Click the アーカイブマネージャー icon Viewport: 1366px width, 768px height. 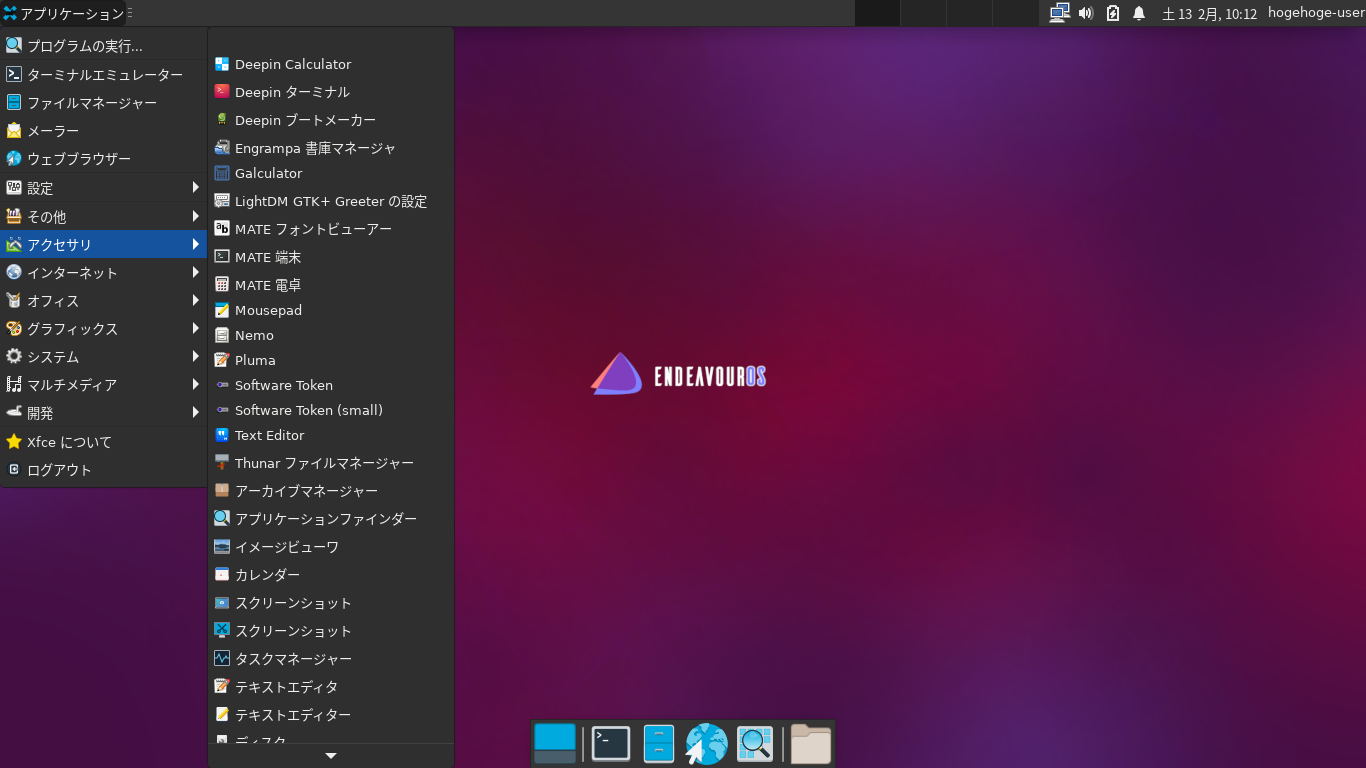222,491
